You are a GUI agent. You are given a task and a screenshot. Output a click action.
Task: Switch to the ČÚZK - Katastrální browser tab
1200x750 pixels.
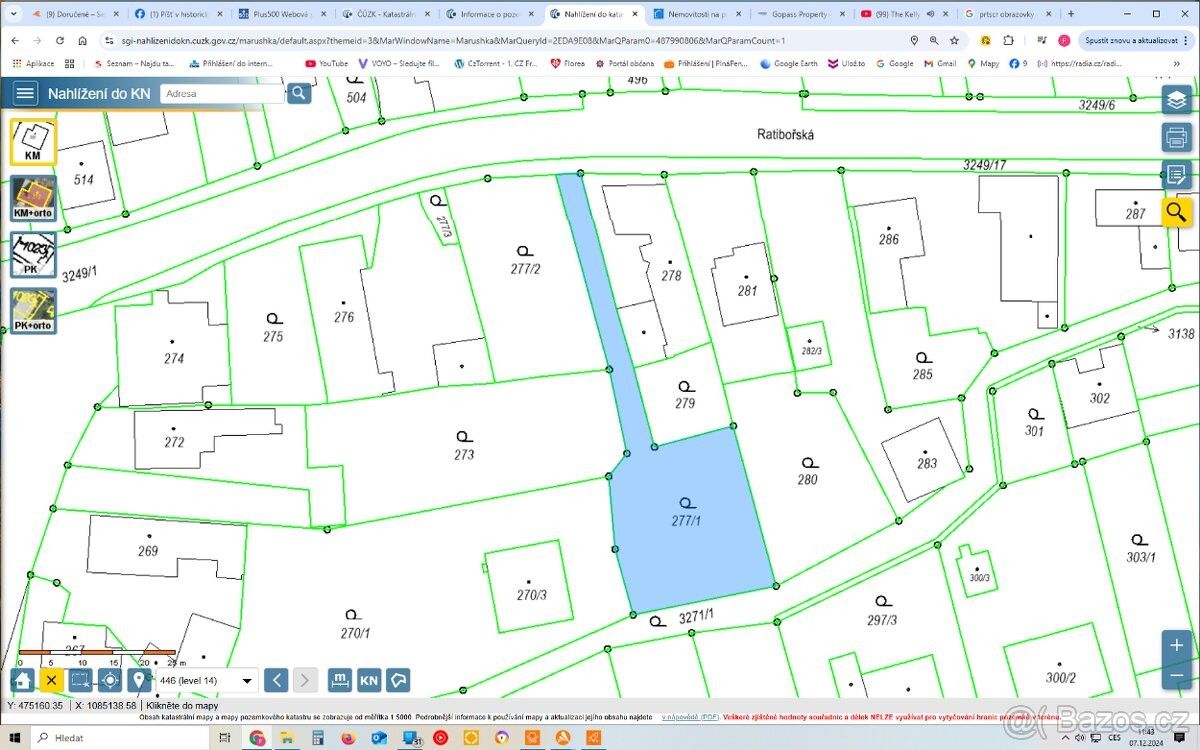(x=383, y=15)
